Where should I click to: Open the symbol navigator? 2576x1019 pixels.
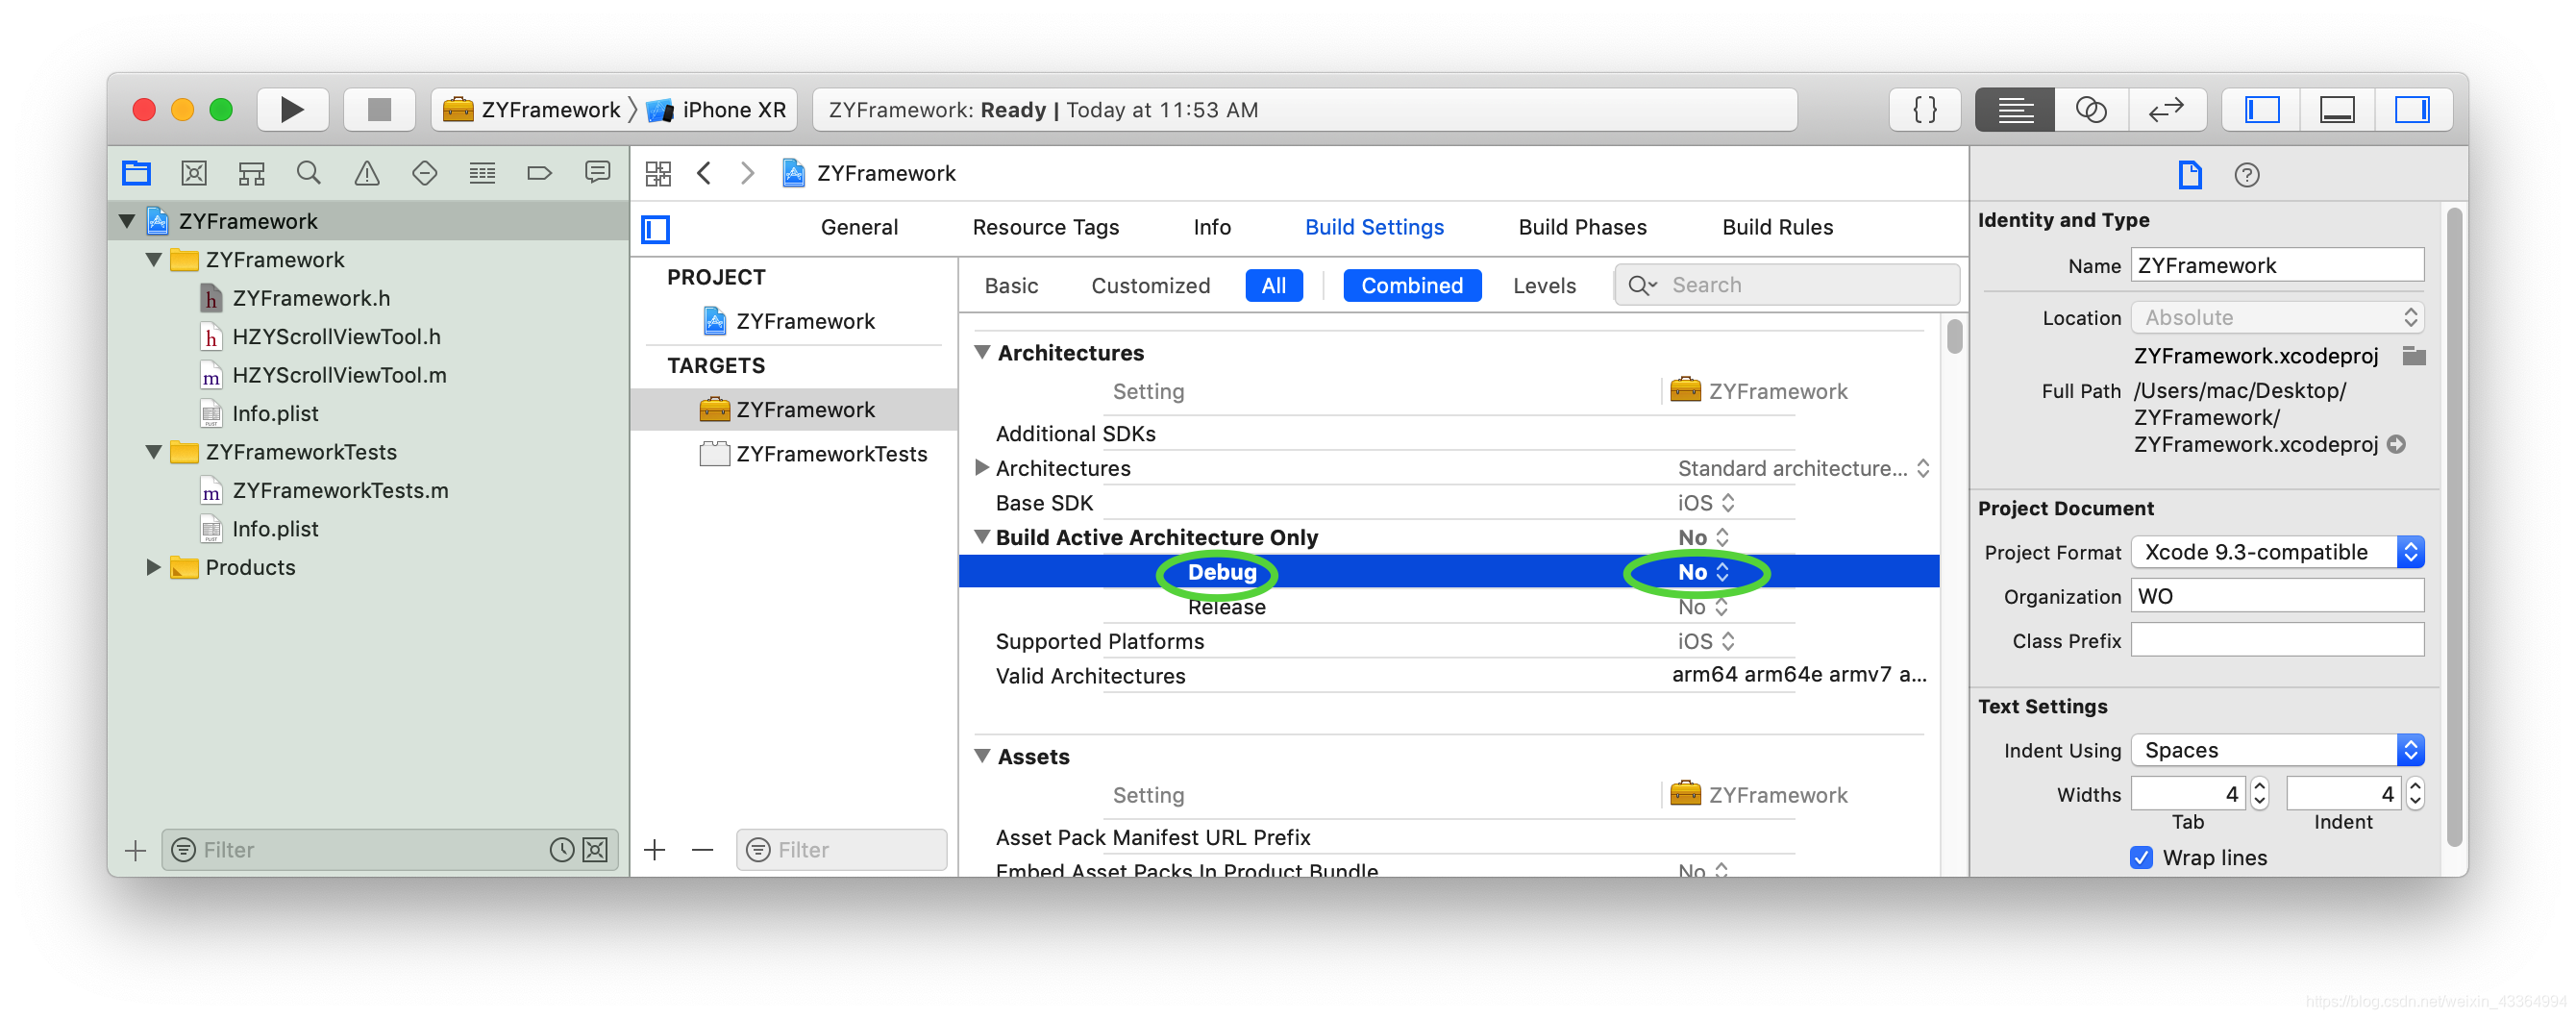coord(251,173)
